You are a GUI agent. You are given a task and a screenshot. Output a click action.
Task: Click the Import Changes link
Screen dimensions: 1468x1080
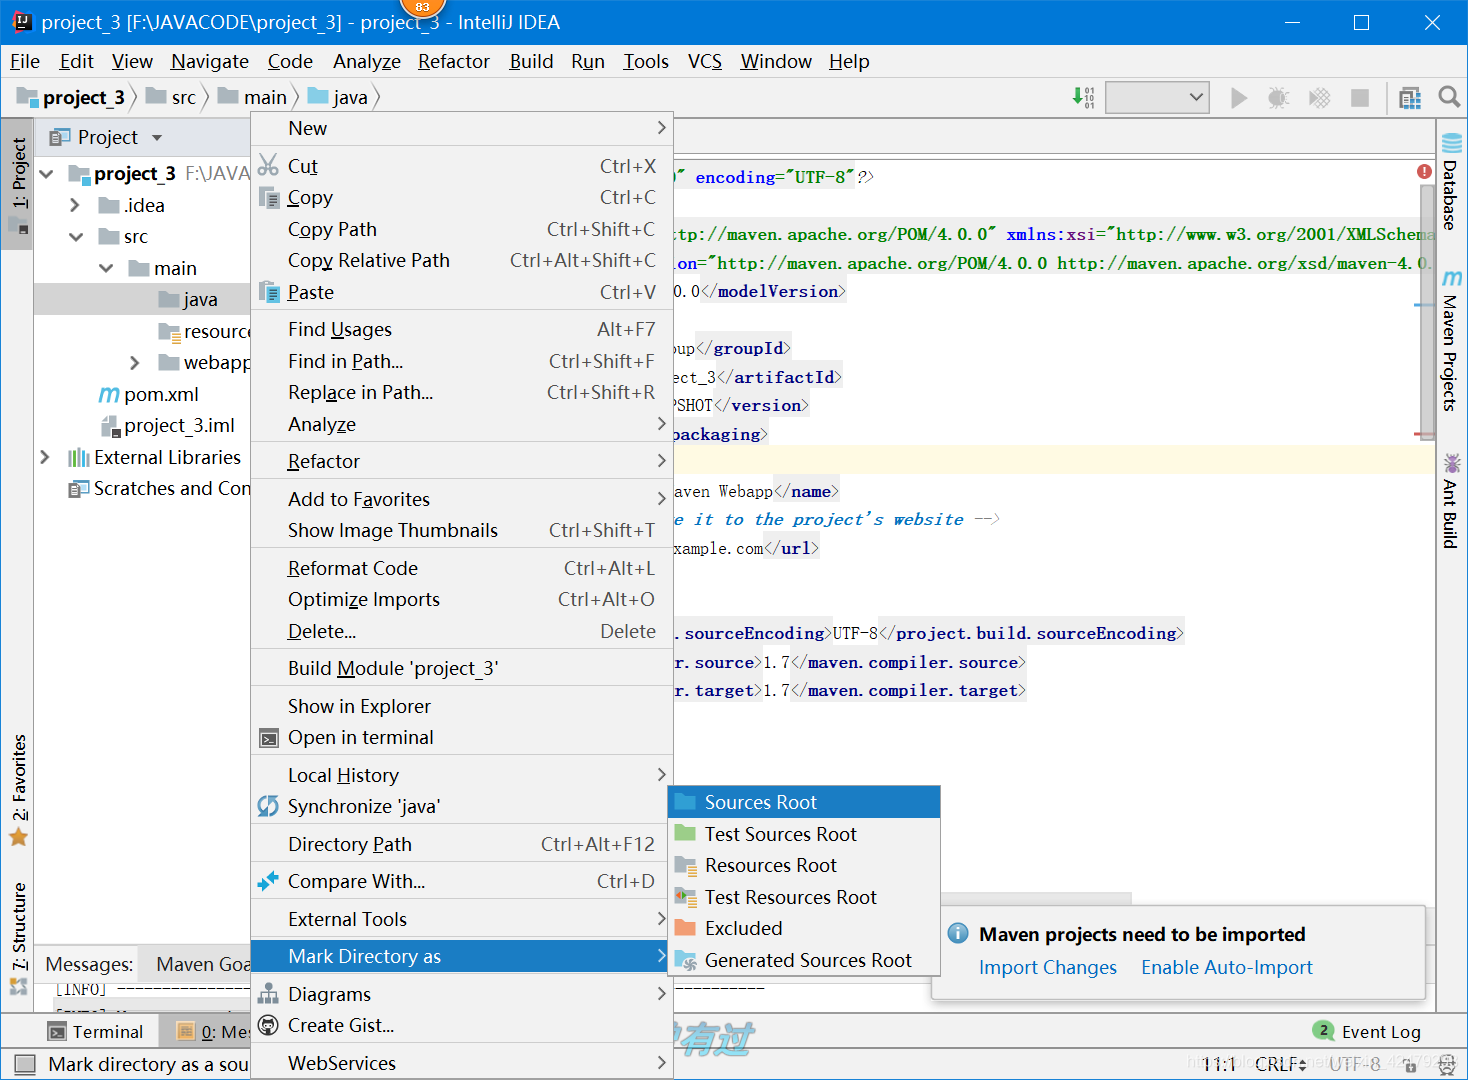click(1048, 967)
